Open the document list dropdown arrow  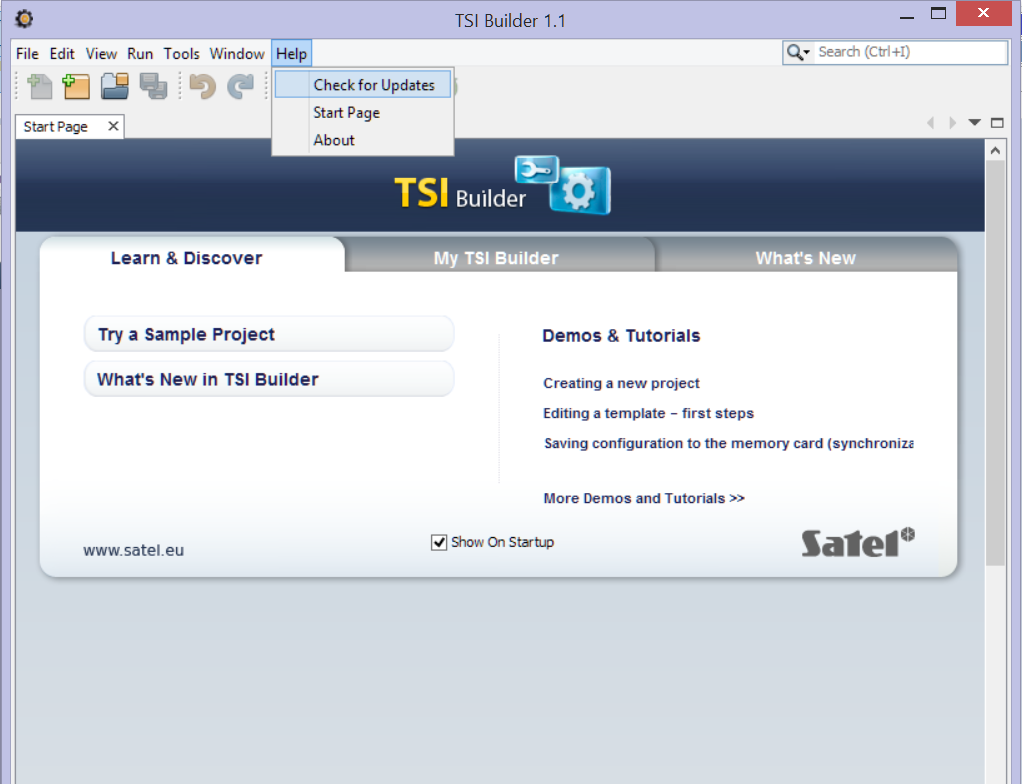click(974, 123)
